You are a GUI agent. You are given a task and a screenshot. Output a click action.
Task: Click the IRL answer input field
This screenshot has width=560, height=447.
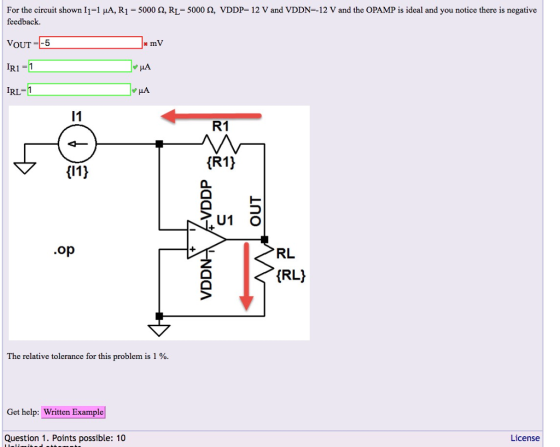coord(79,90)
